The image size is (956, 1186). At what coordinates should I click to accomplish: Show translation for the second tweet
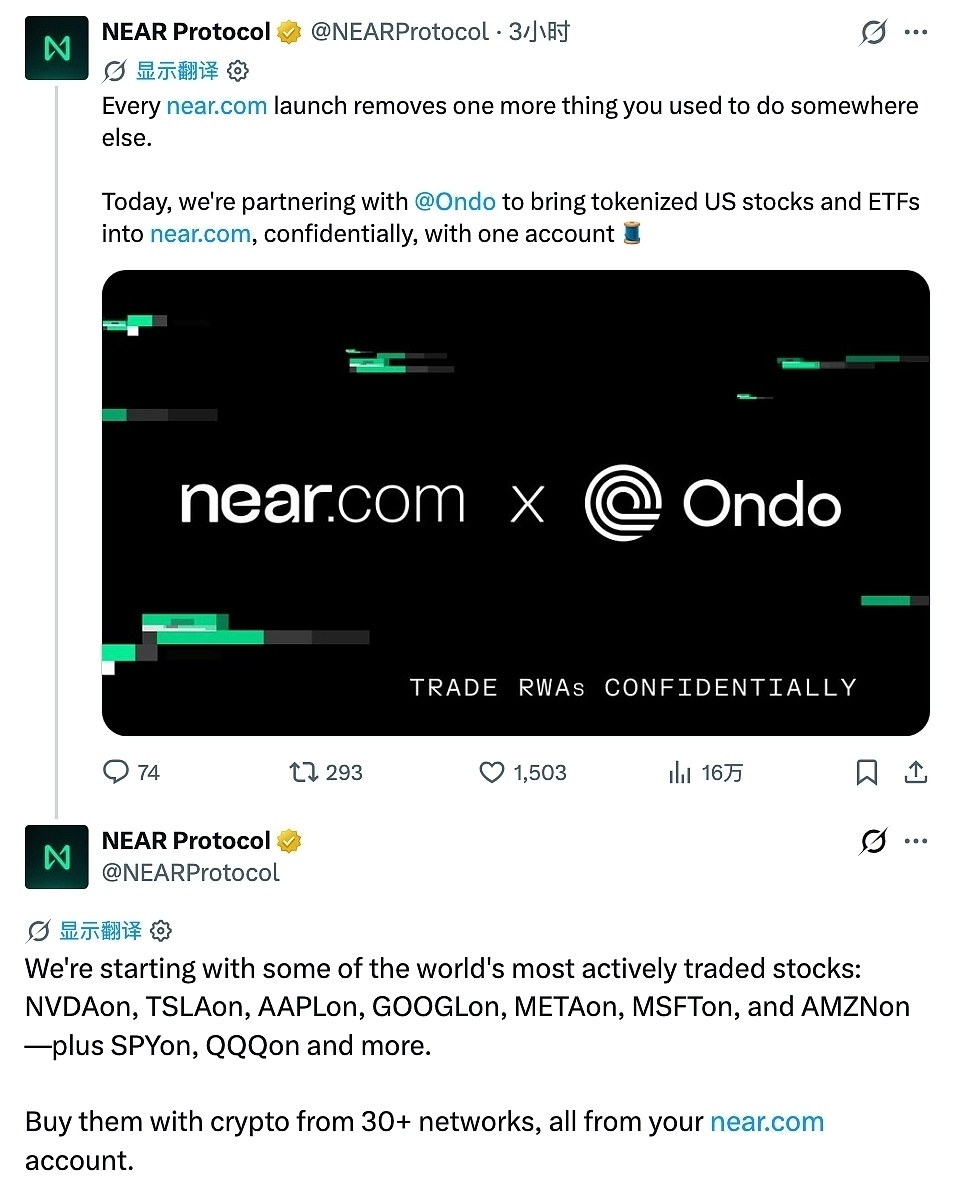(x=100, y=930)
